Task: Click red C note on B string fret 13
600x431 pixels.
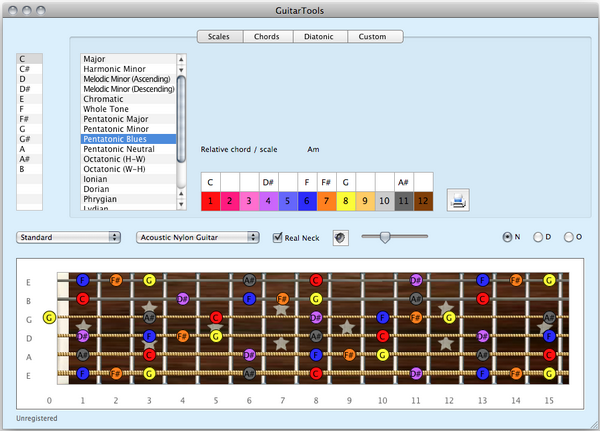Action: coord(483,299)
